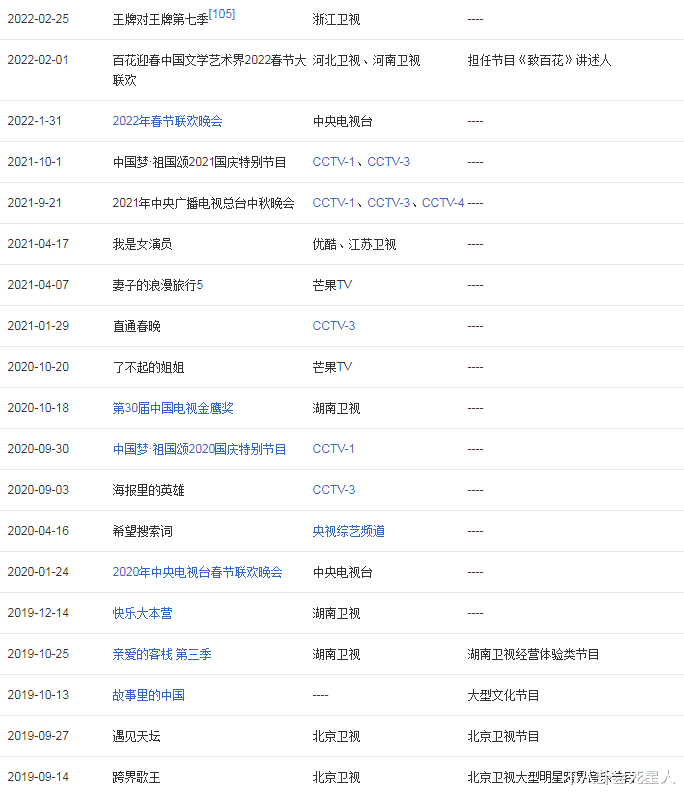The width and height of the screenshot is (684, 796).
Task: Select the date 2019-10-13
Action: point(38,695)
